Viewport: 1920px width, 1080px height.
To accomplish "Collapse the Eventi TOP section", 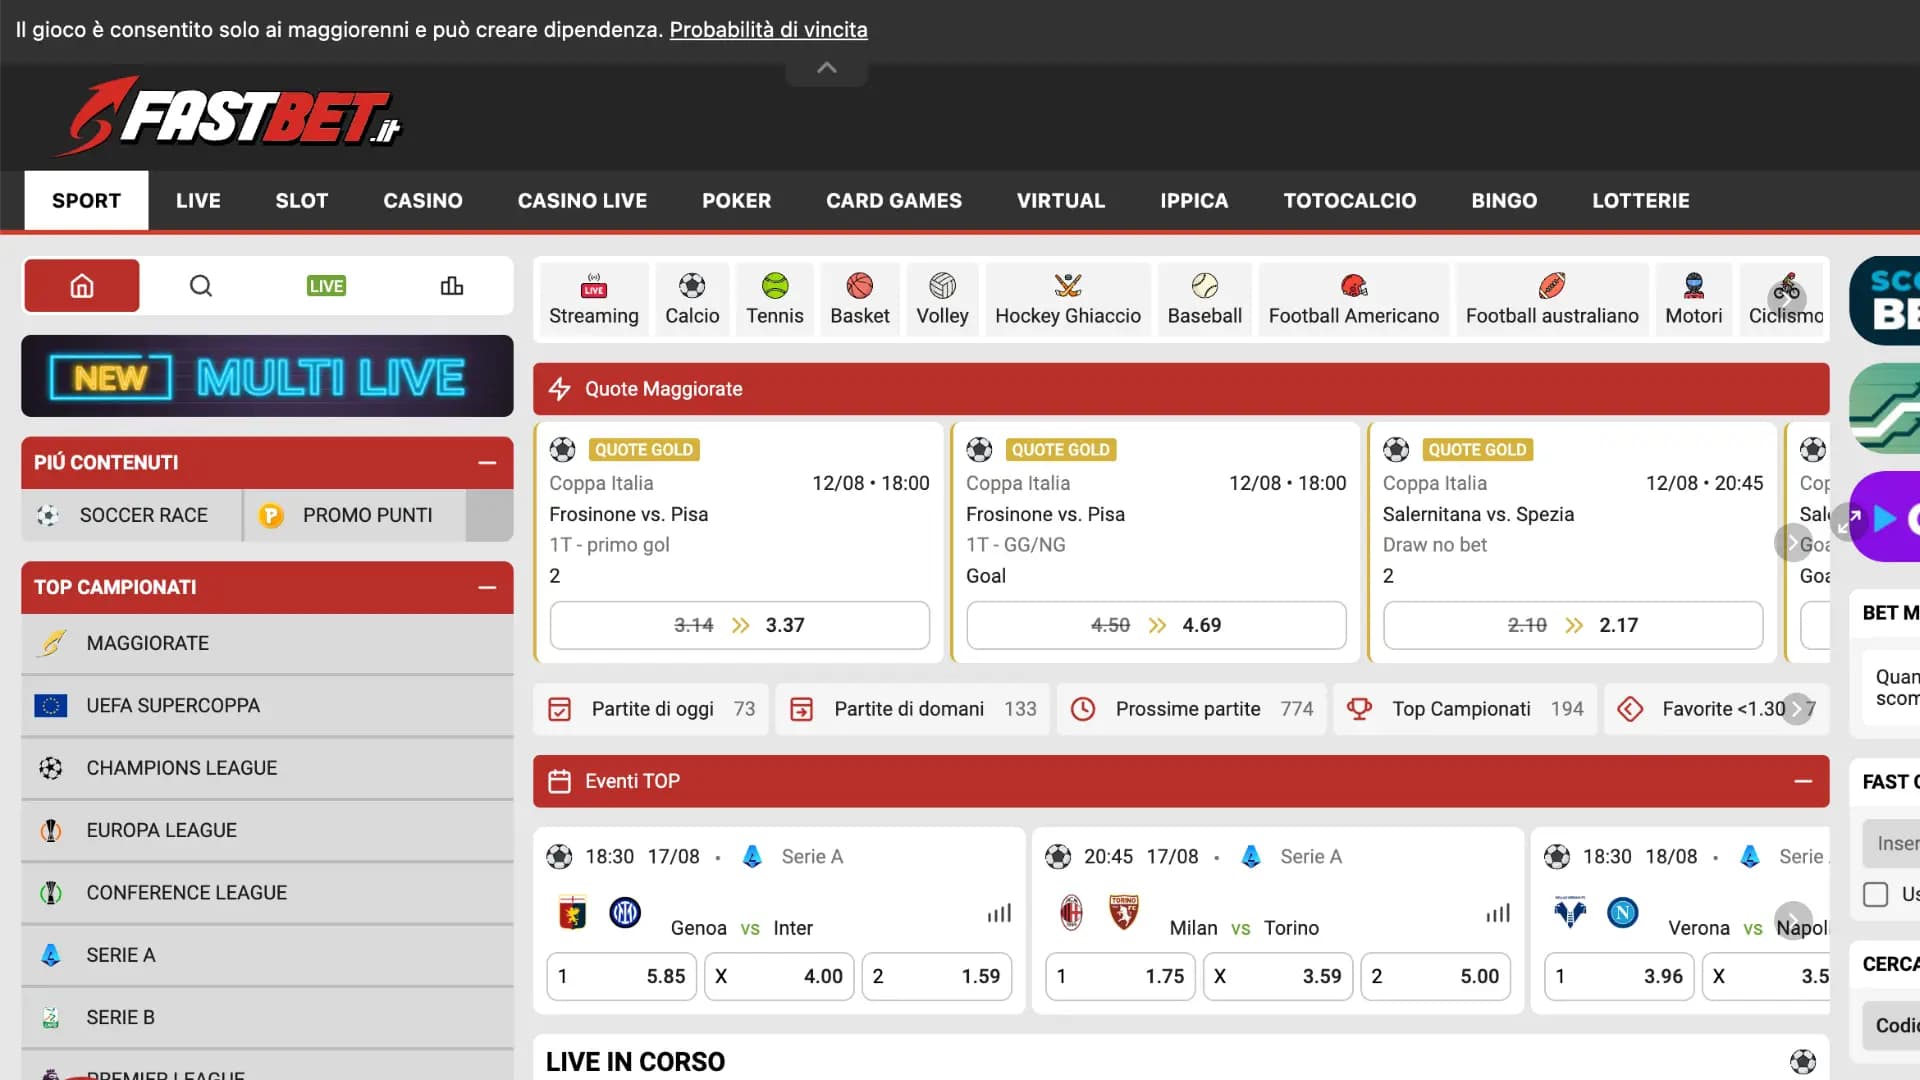I will [x=1803, y=781].
